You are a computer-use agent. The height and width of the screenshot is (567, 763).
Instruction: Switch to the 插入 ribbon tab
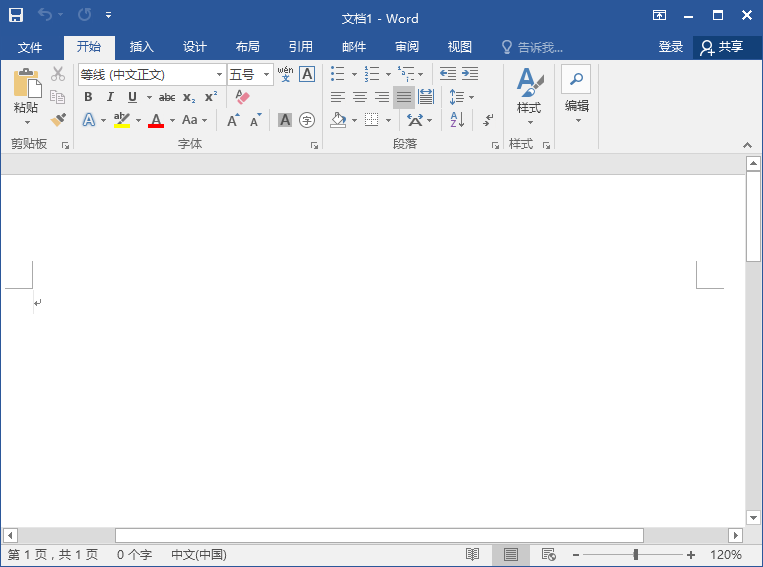coord(142,47)
